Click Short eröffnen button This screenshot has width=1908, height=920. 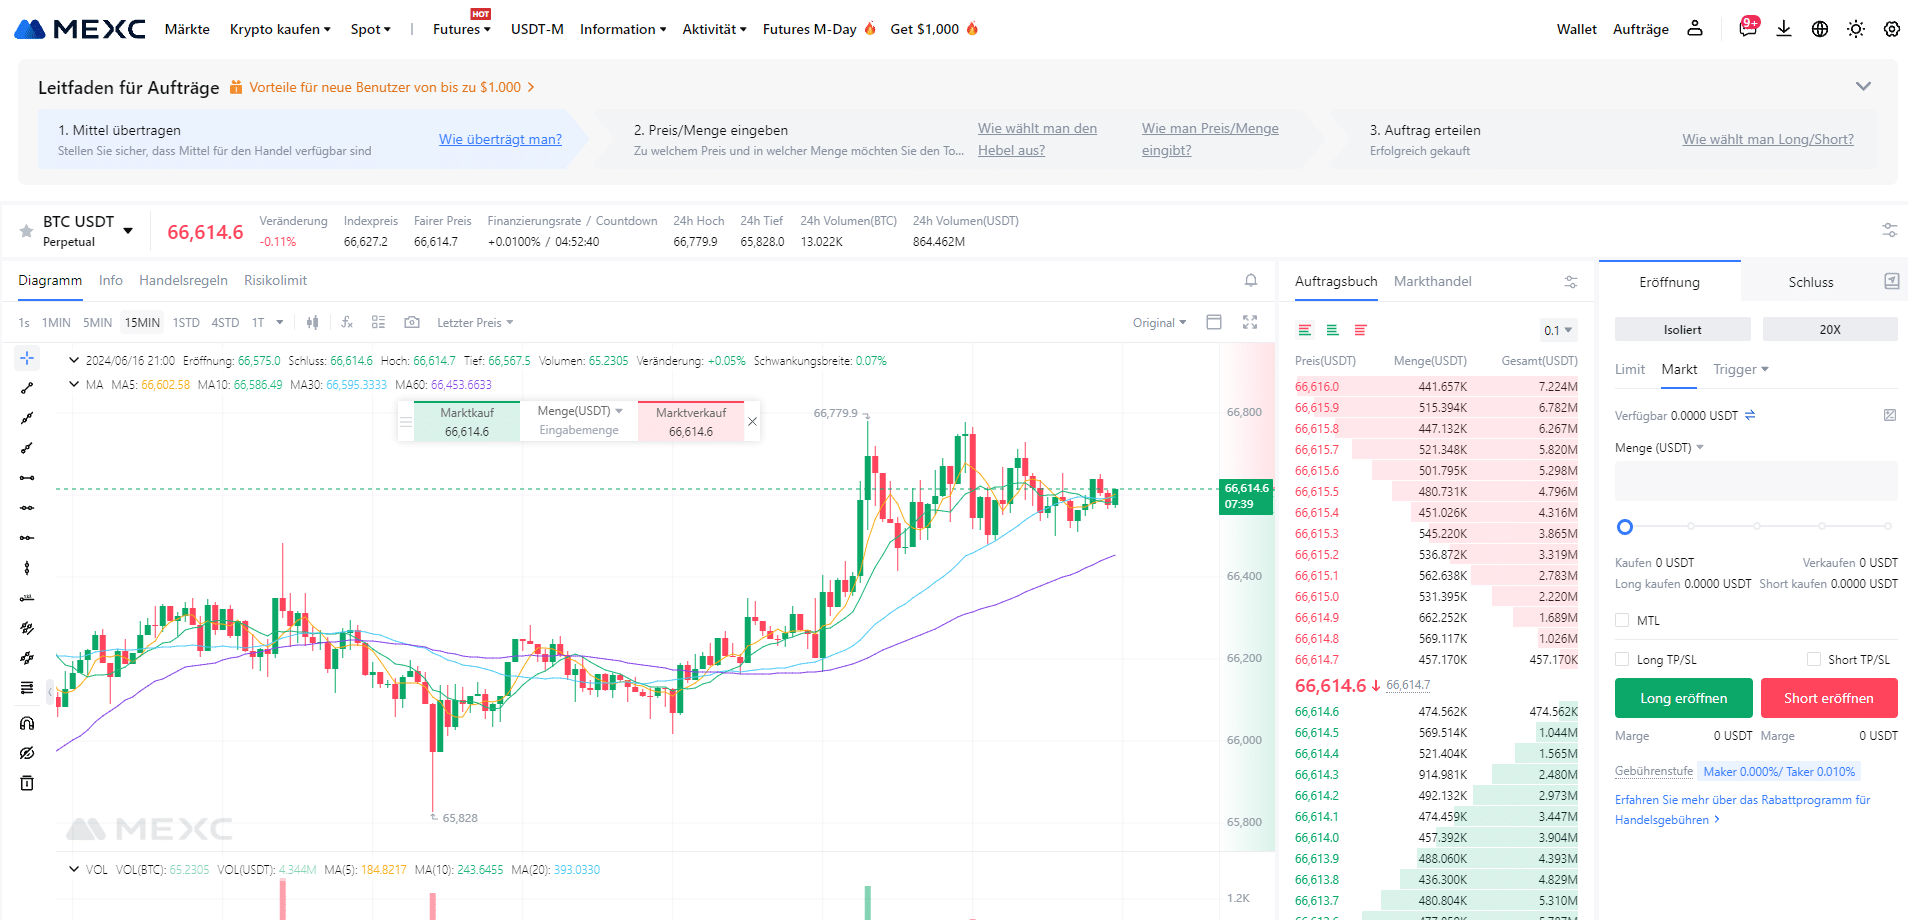tap(1829, 698)
